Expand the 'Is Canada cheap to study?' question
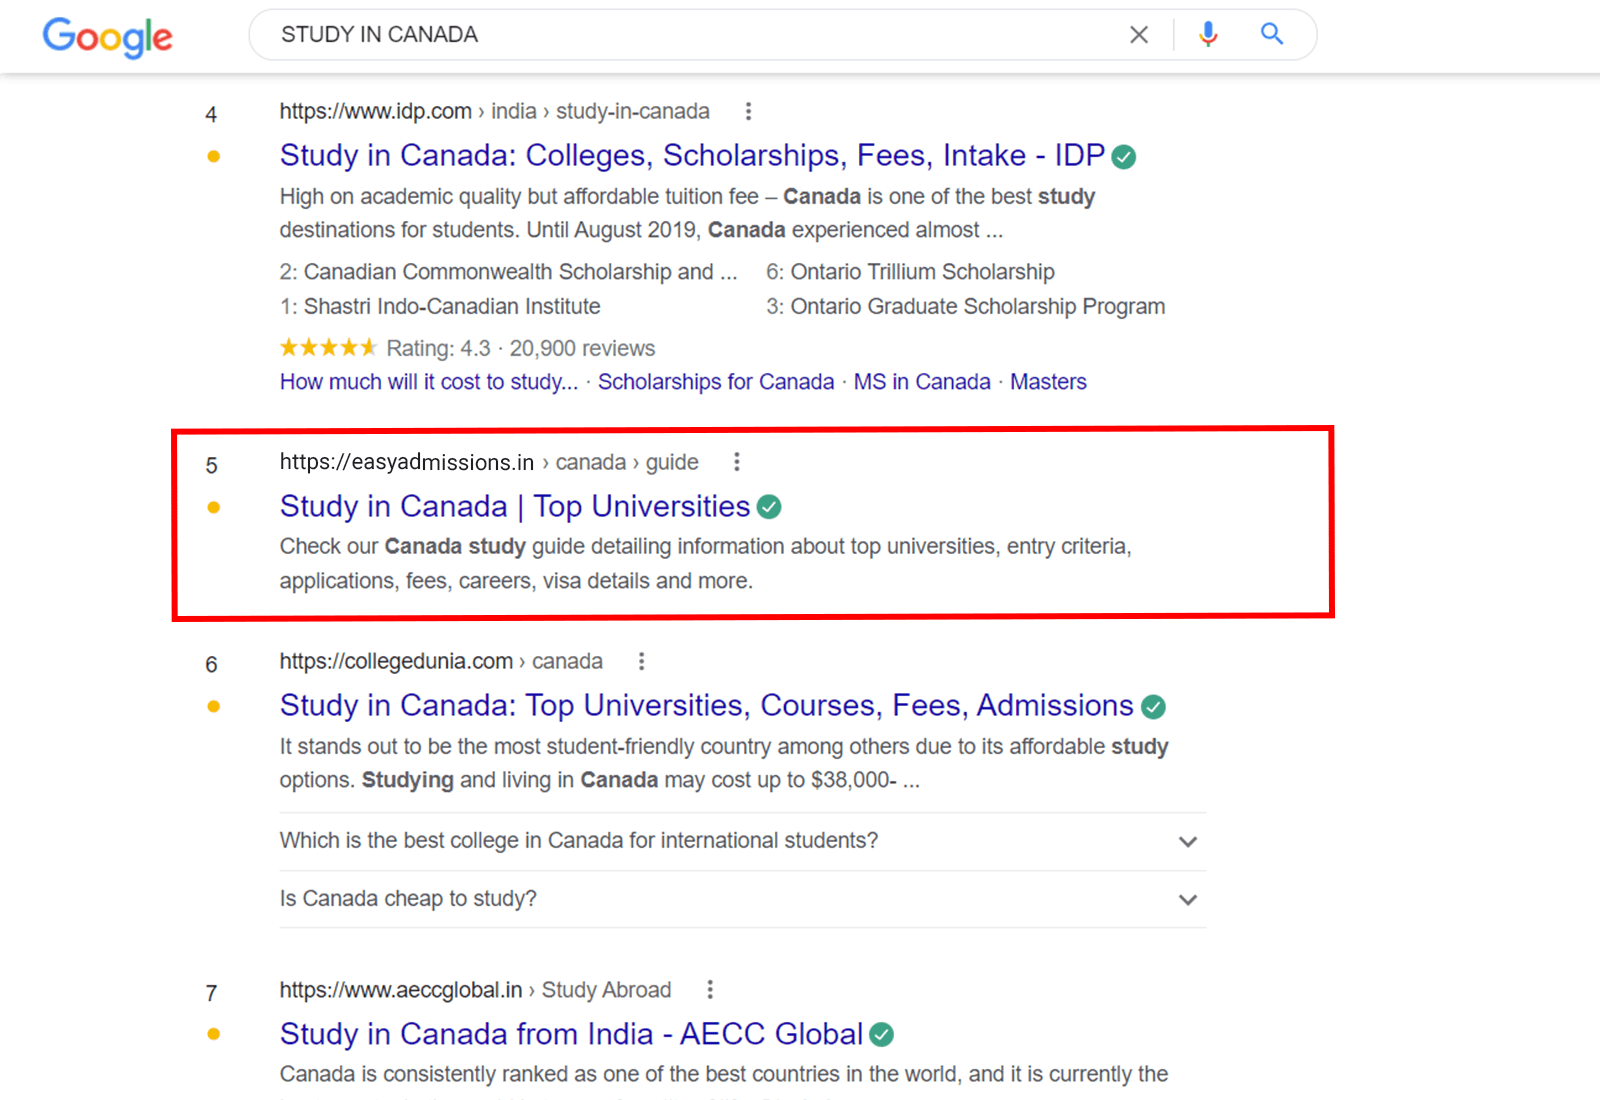Image resolution: width=1600 pixels, height=1100 pixels. (1187, 899)
